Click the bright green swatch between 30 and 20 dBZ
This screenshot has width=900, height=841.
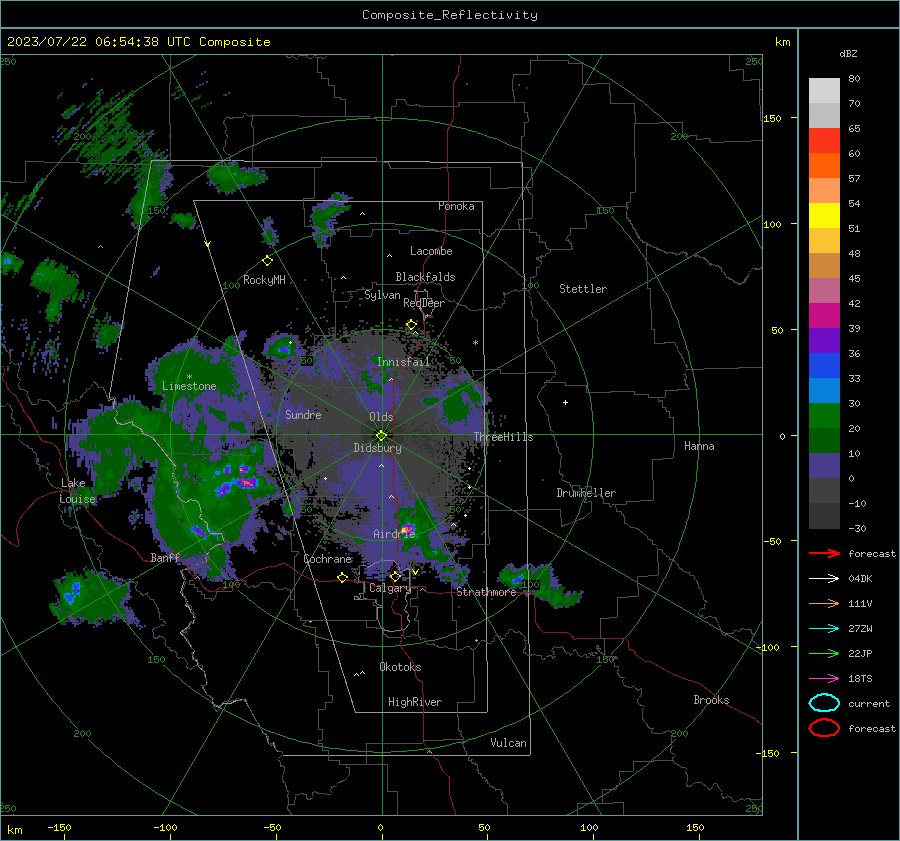coord(824,416)
